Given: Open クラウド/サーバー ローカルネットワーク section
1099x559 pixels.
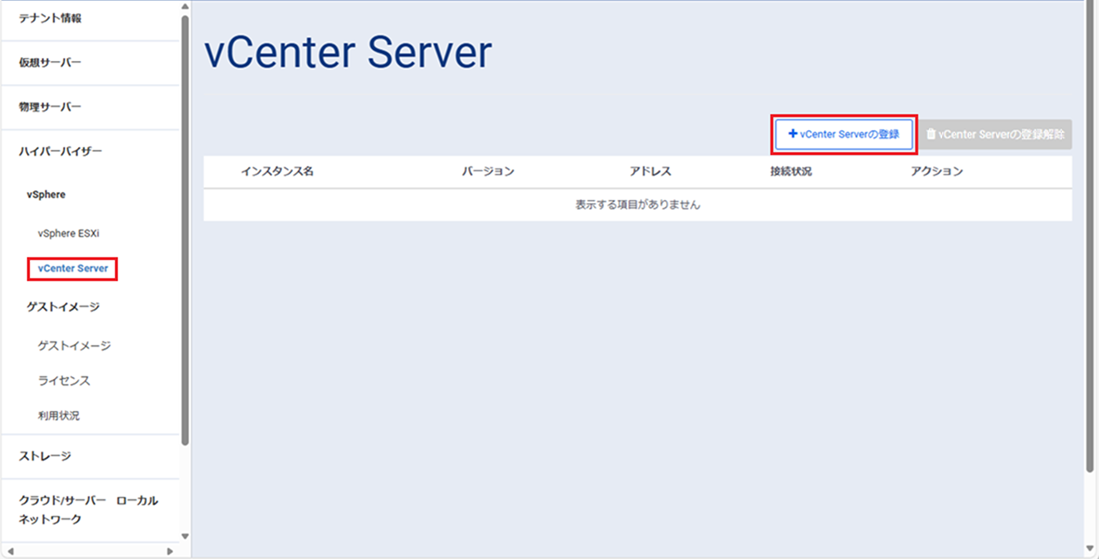Looking at the screenshot, I should (90, 510).
